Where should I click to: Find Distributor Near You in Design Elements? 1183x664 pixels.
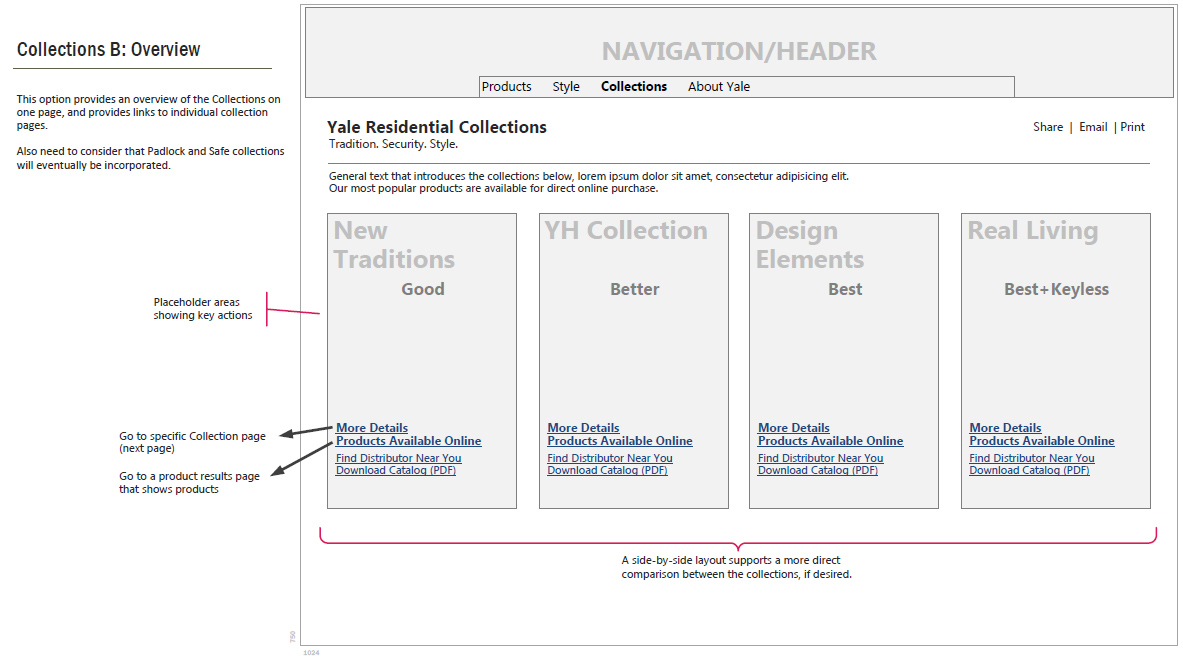point(820,459)
